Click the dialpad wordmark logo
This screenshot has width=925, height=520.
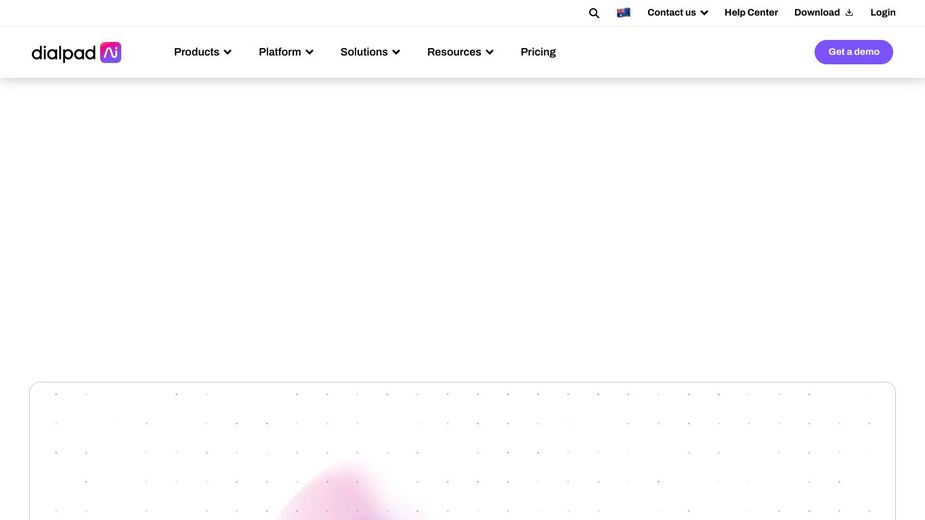pos(64,53)
